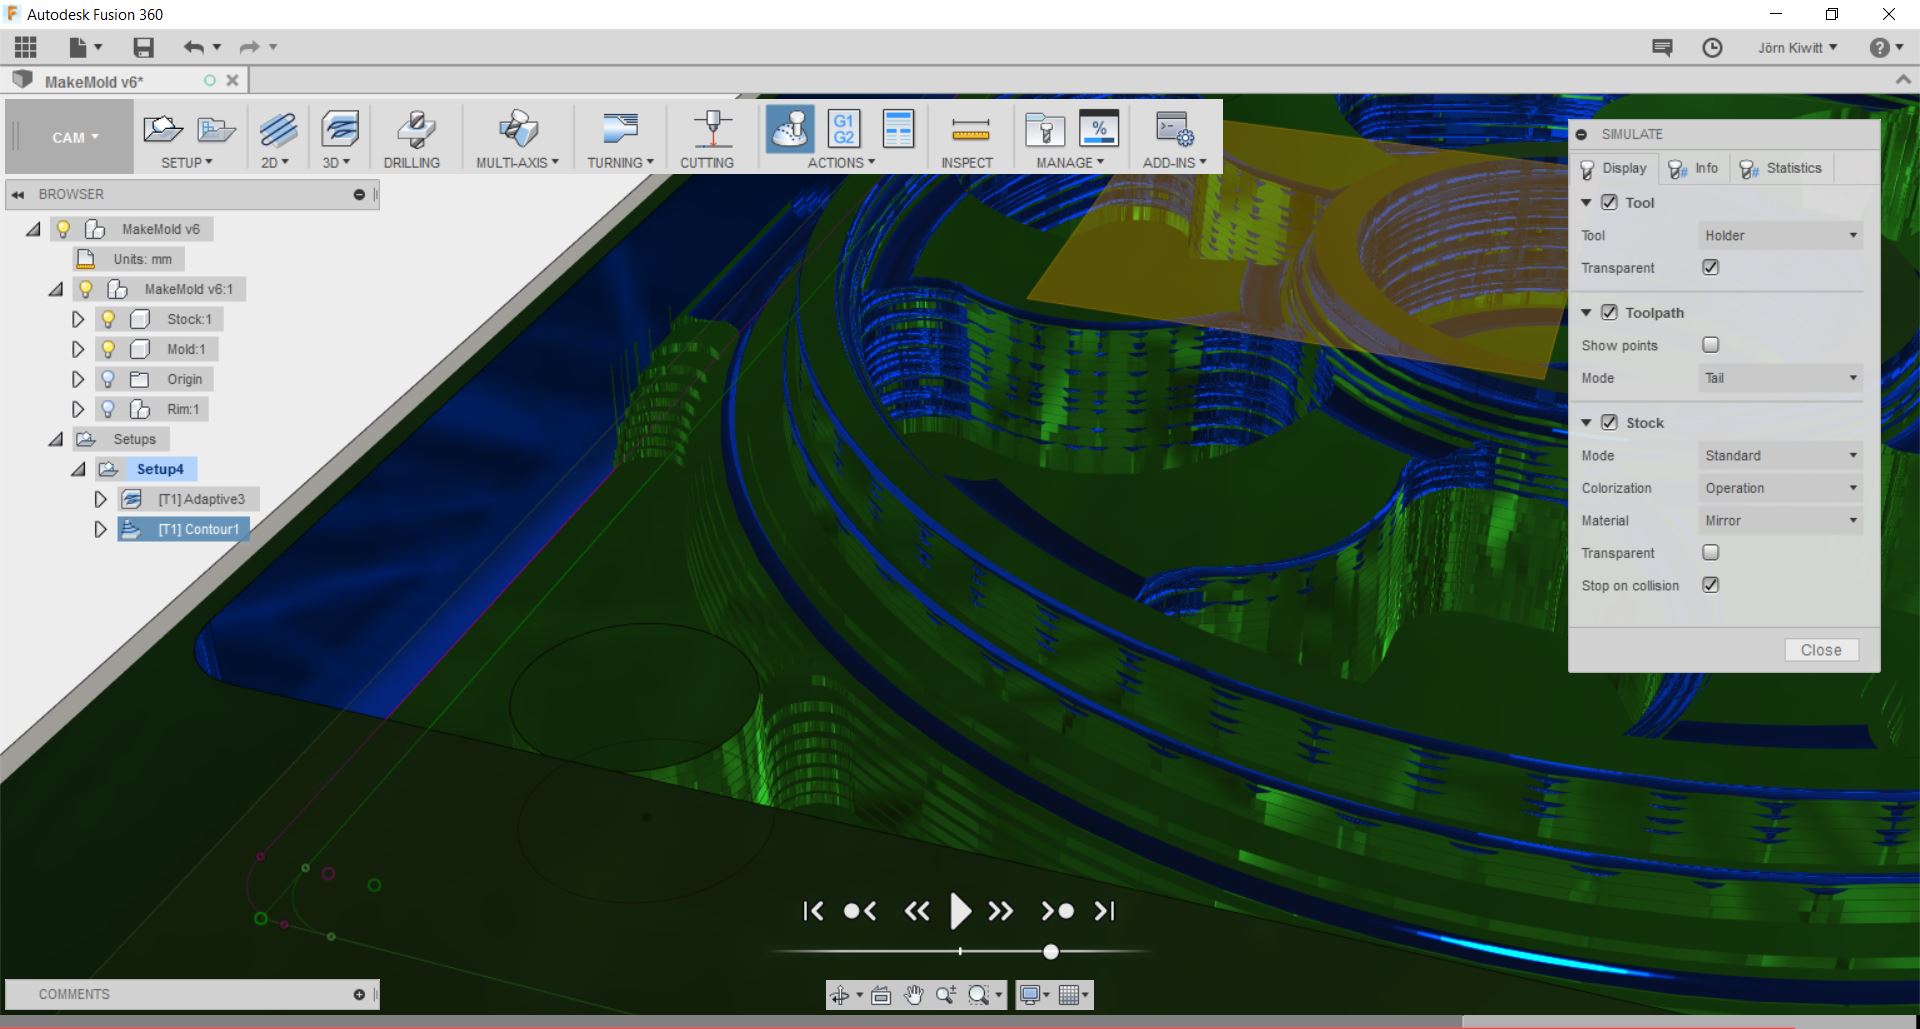Disable Stop on collision checkbox
Viewport: 1920px width, 1029px height.
(x=1710, y=585)
